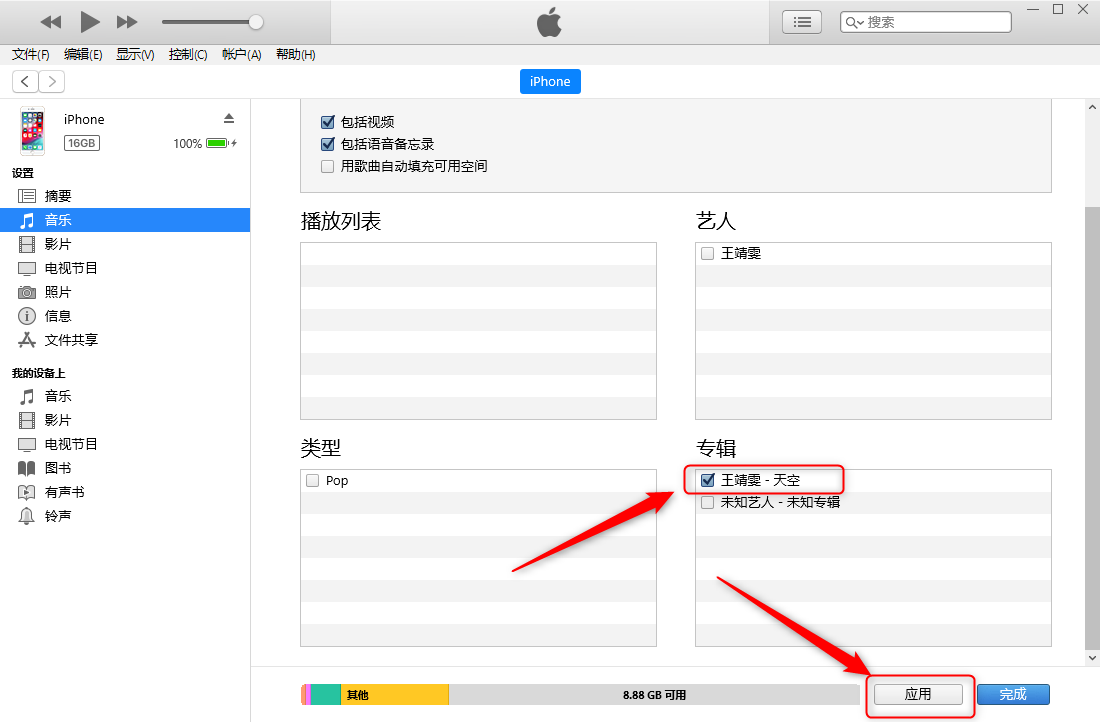Open the search magnifier dropdown

coord(854,22)
